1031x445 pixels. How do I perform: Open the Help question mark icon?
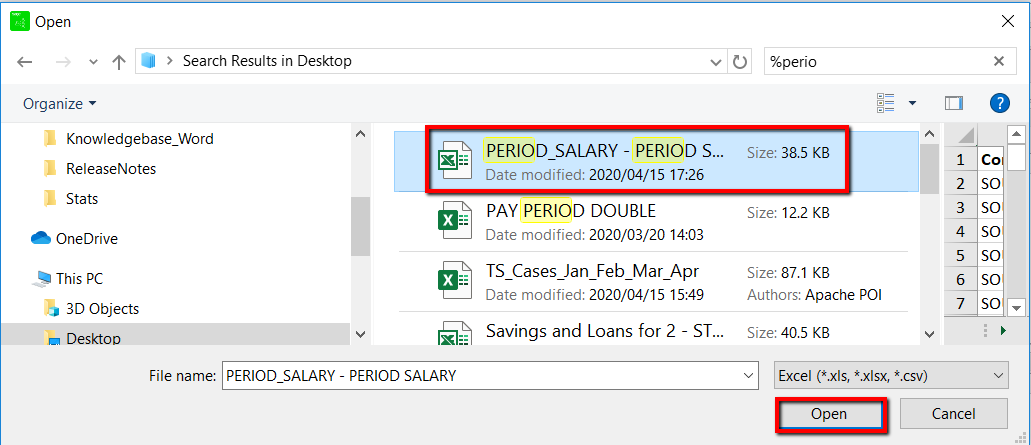point(998,103)
